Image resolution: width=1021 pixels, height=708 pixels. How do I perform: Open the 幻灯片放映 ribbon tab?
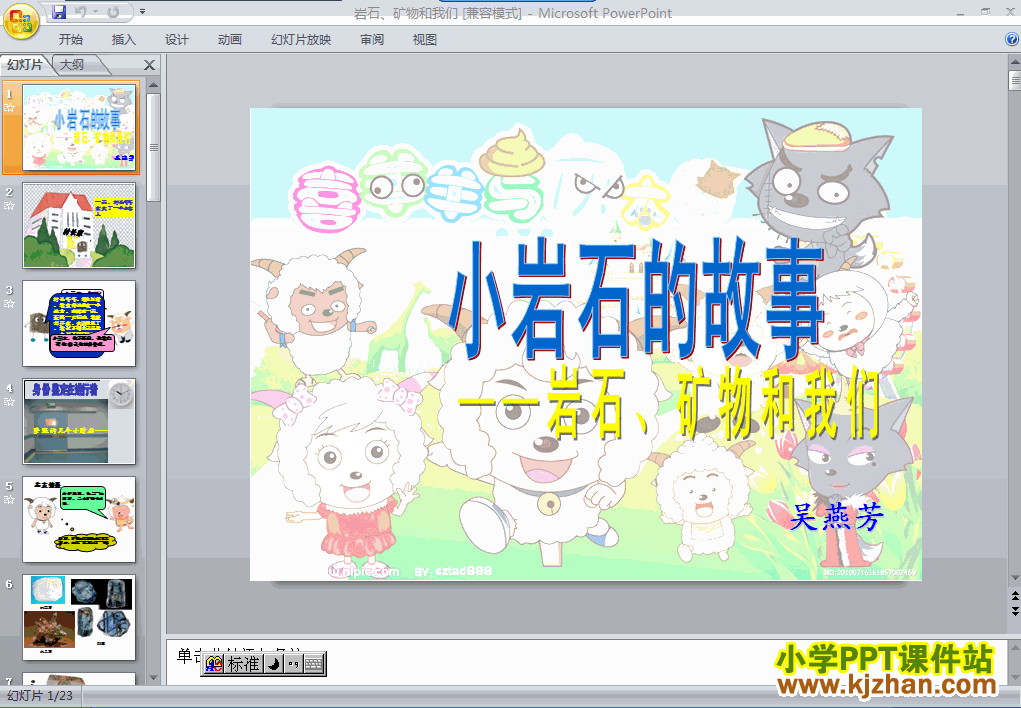(x=301, y=40)
